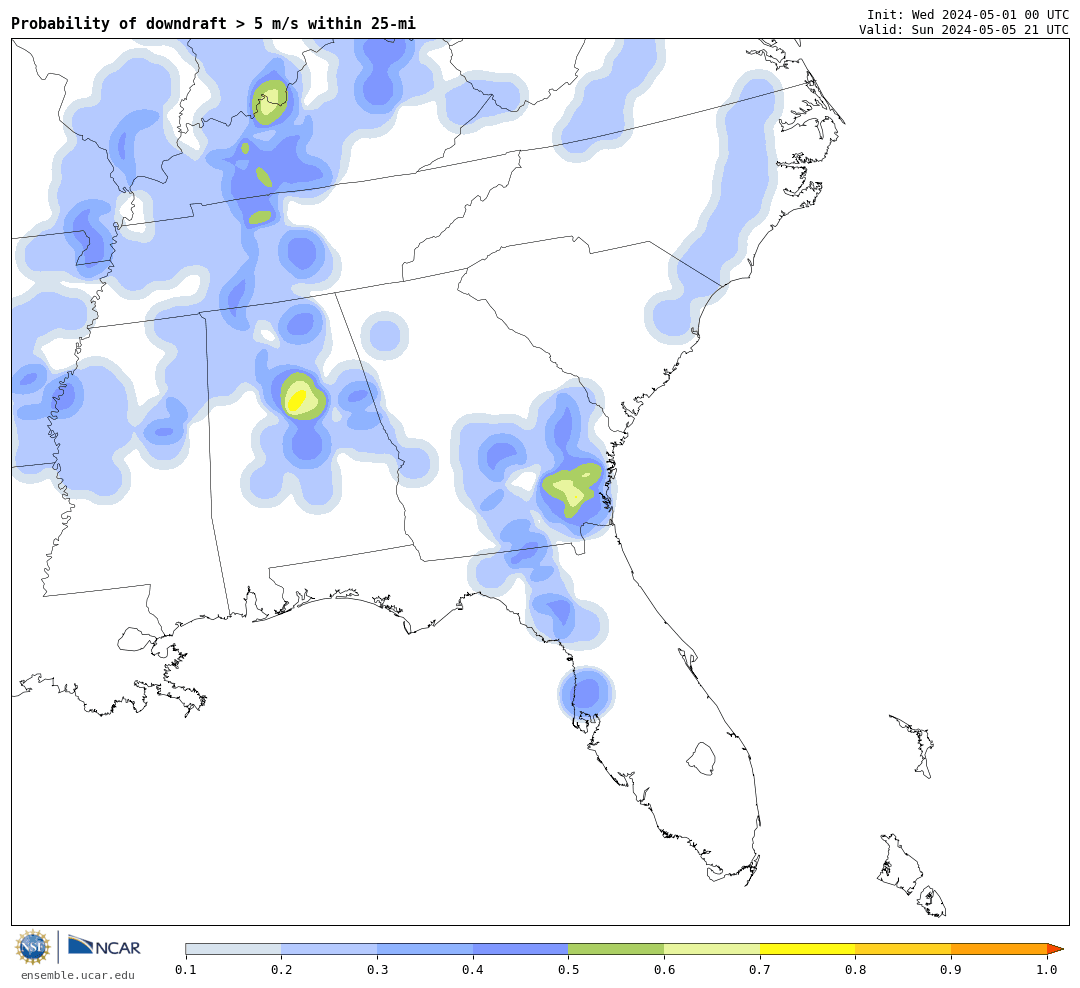Click the colorbar label '1.0'
Image resolution: width=1080 pixels, height=988 pixels.
coord(1047,970)
